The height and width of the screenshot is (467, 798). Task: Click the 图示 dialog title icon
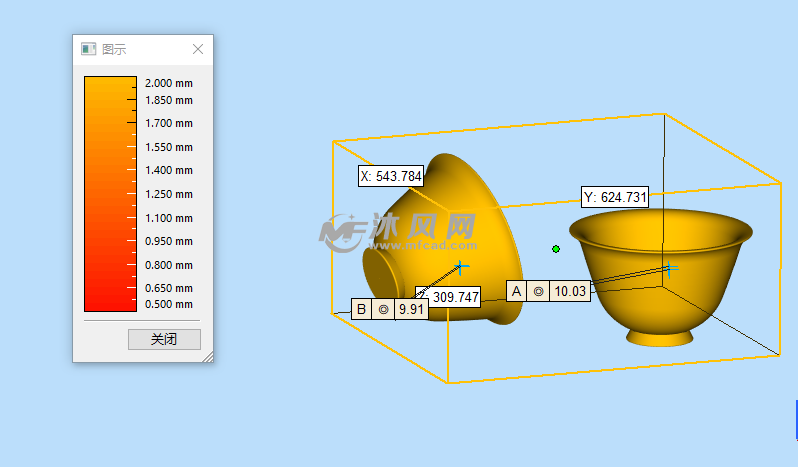click(x=88, y=49)
